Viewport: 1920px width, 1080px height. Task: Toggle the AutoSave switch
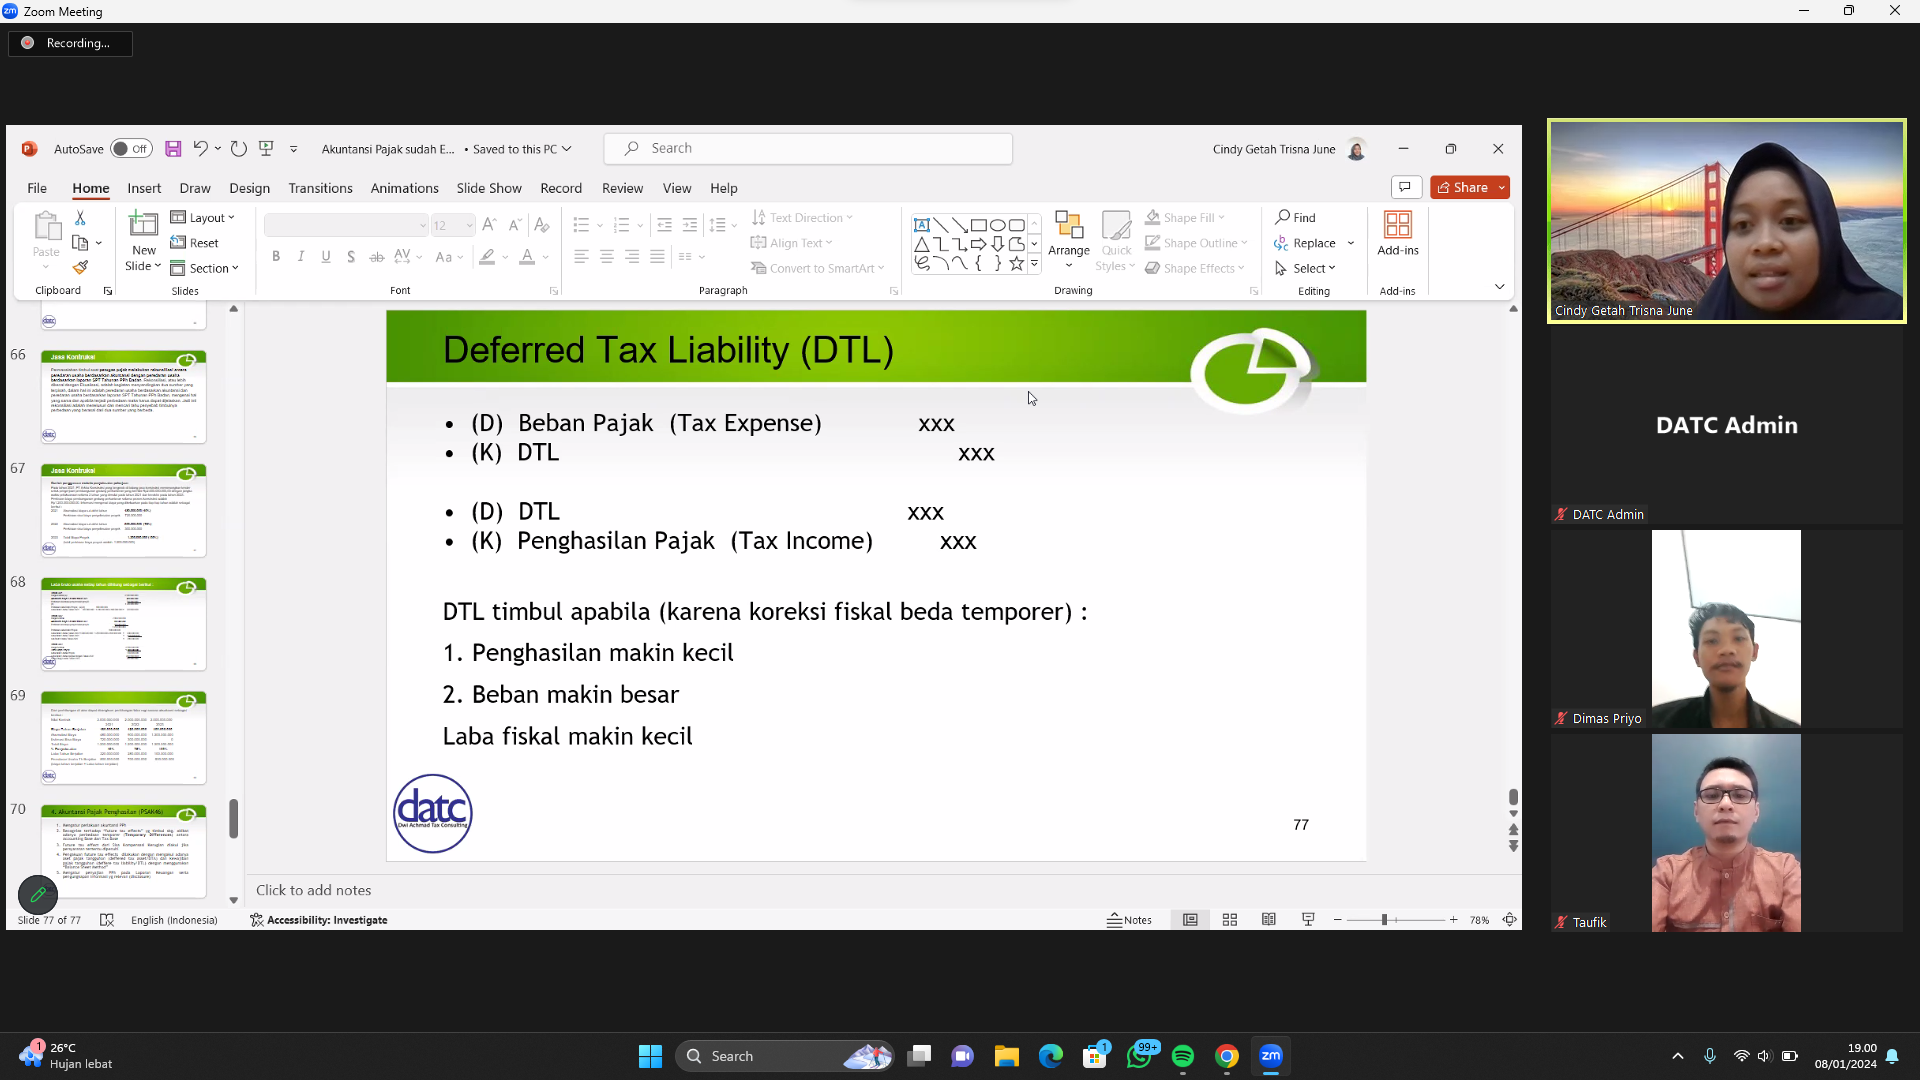pyautogui.click(x=131, y=149)
